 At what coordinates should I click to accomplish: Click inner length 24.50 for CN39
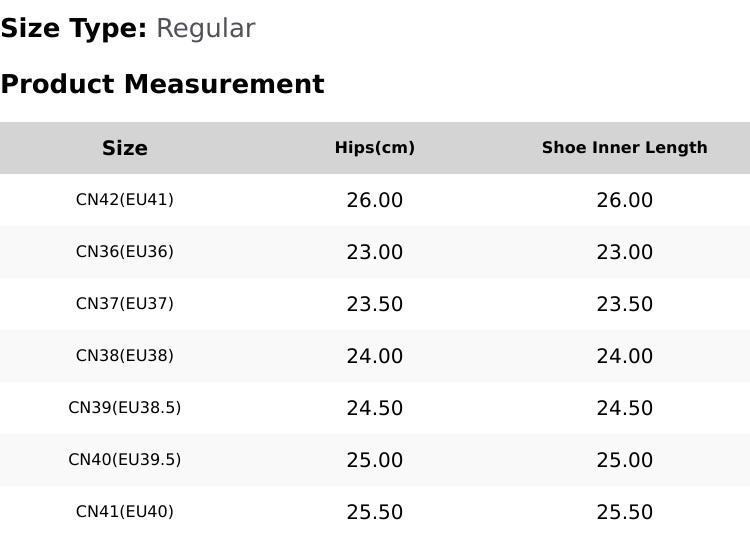625,408
